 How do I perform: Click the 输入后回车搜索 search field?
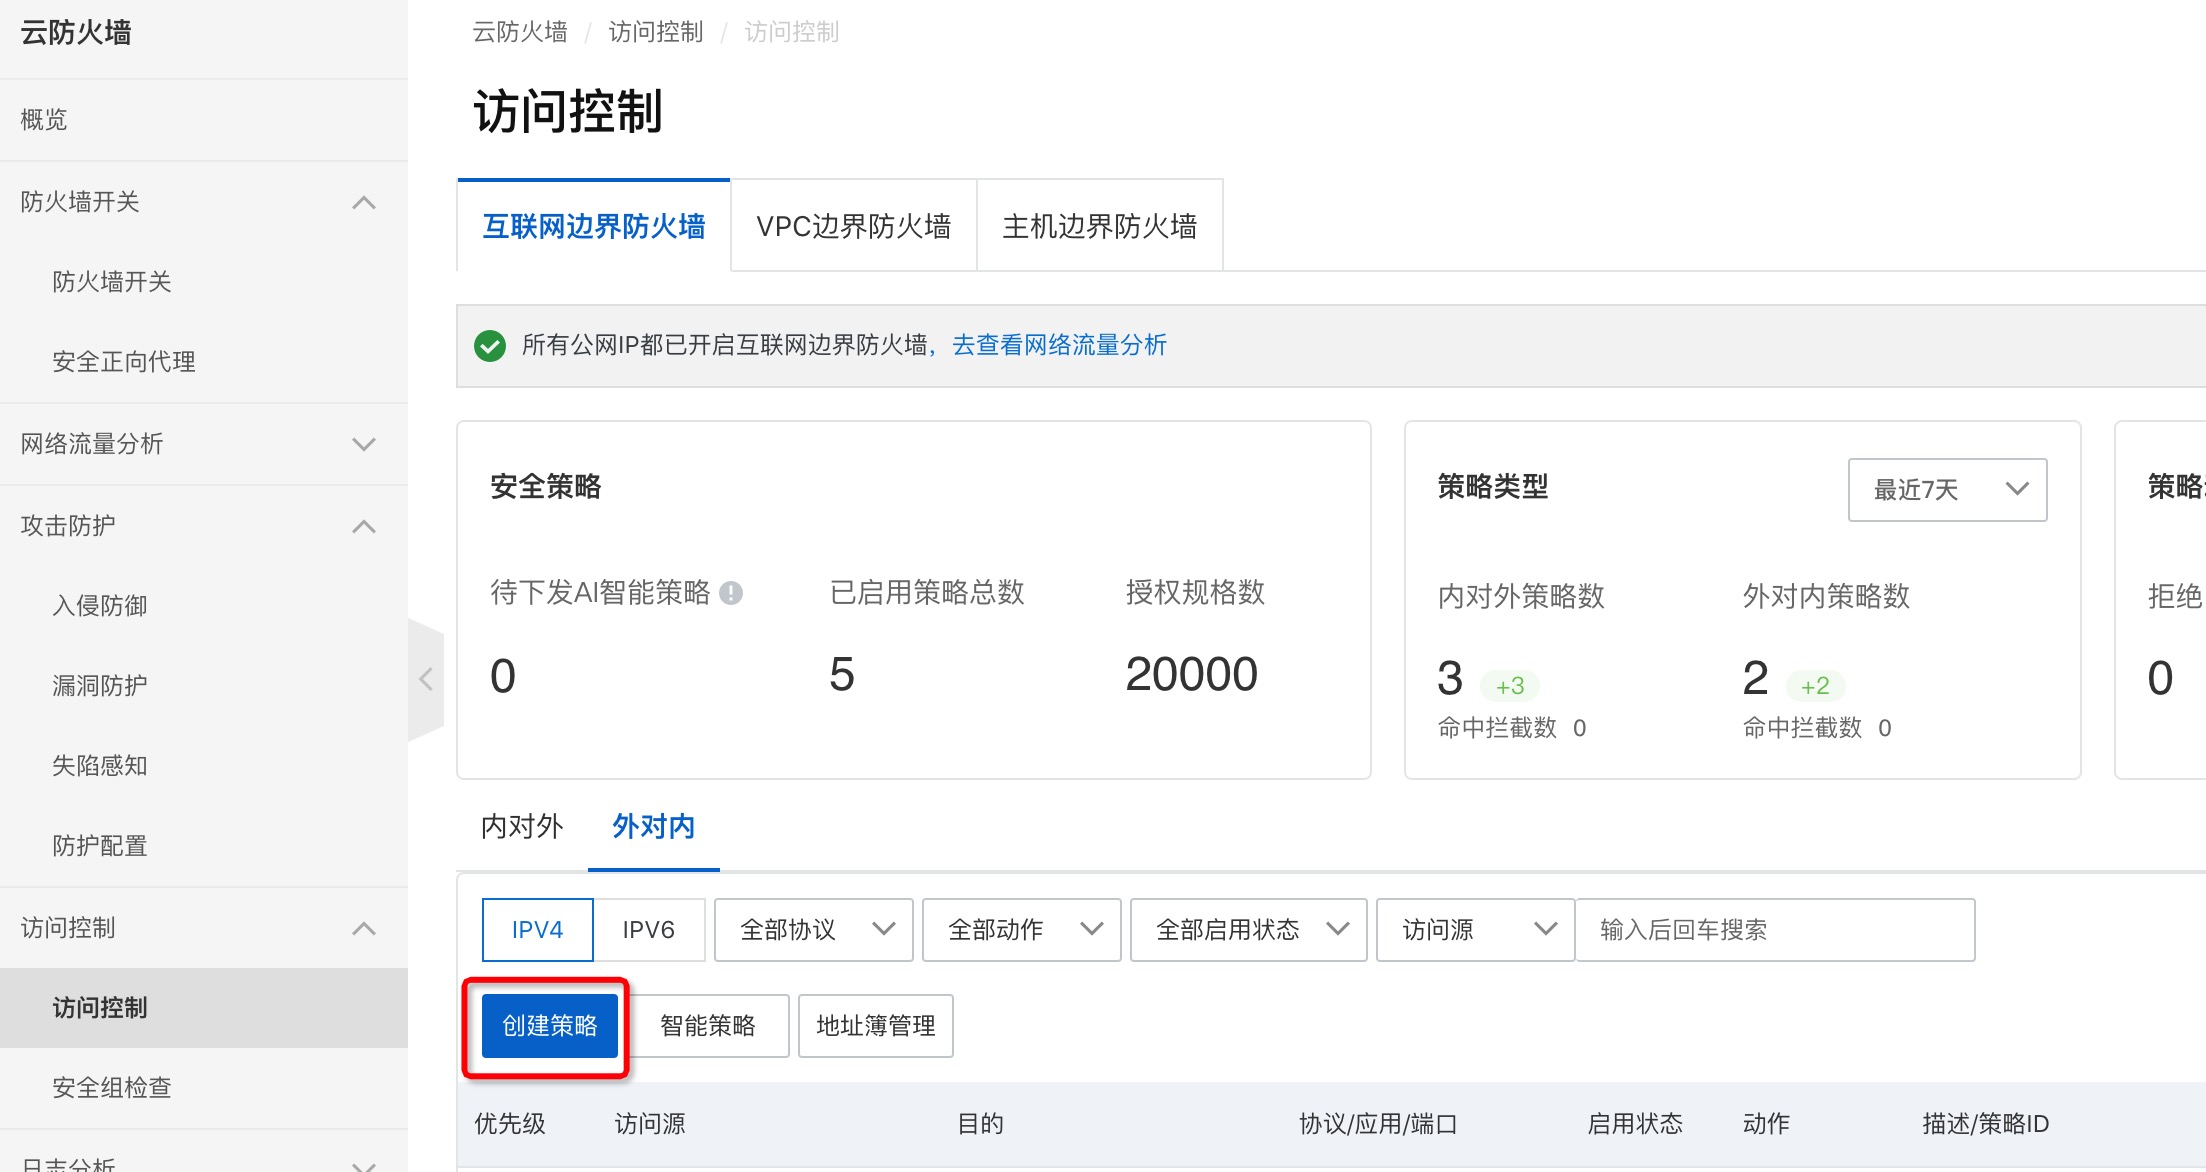tap(1774, 930)
